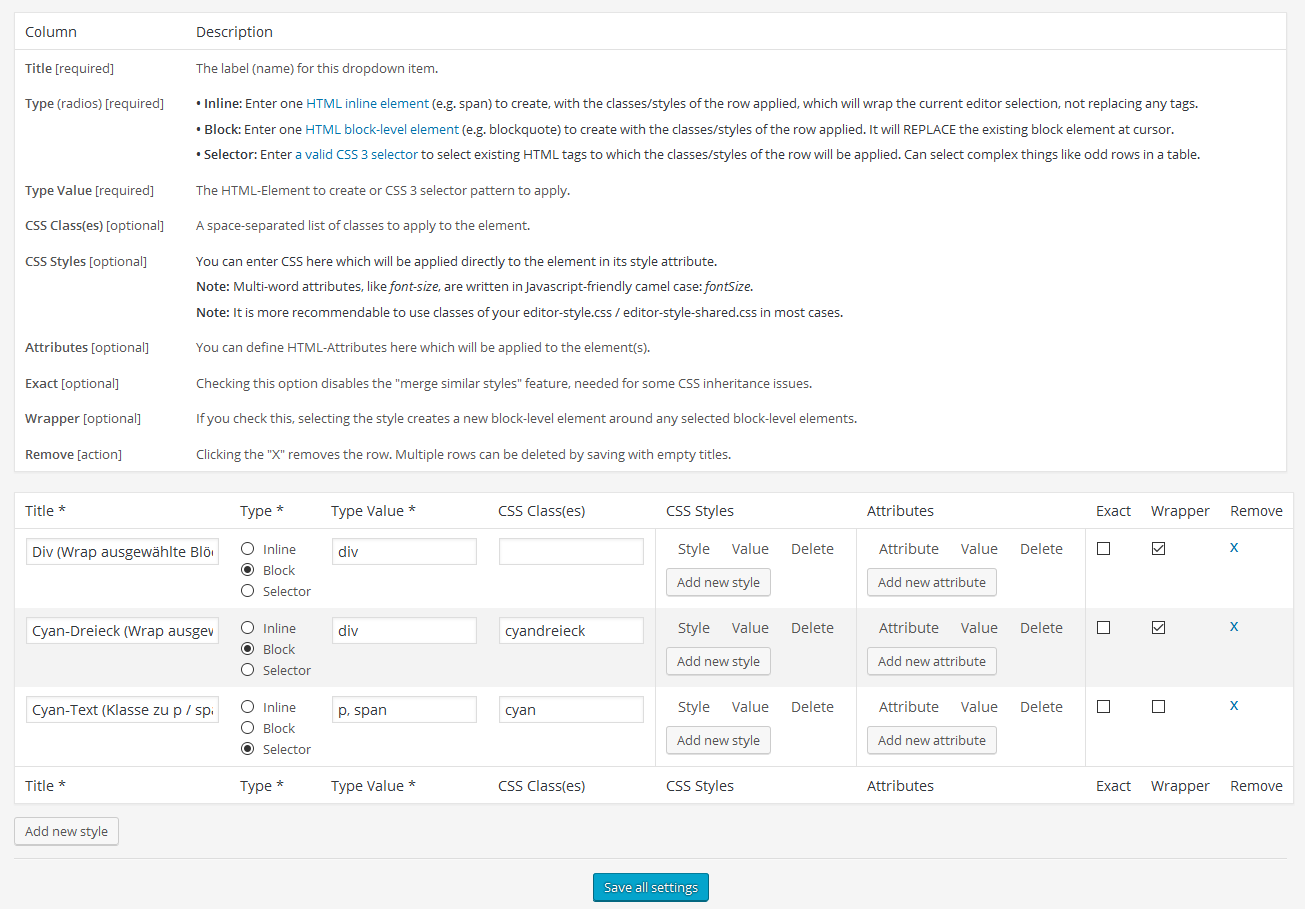Viewport: 1305px width, 909px height.
Task: Click Add new style below the table
Action: click(x=66, y=831)
